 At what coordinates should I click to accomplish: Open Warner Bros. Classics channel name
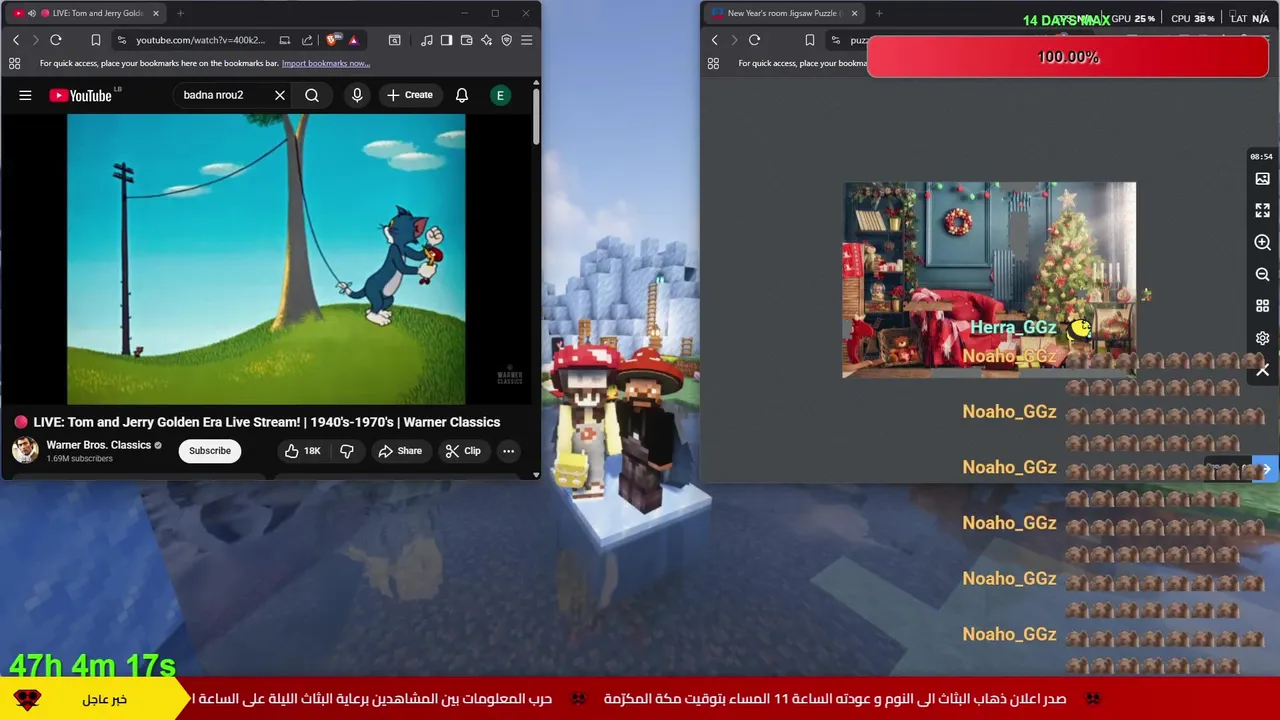tap(99, 445)
